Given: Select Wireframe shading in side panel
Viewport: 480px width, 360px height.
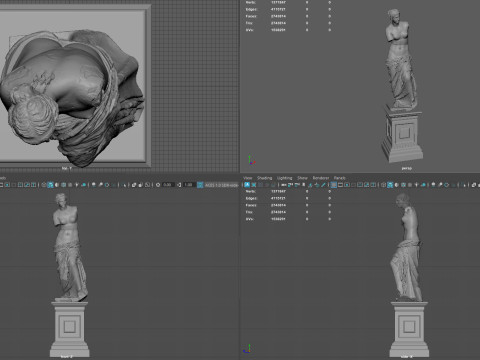Looking at the screenshot, I should tap(383, 185).
